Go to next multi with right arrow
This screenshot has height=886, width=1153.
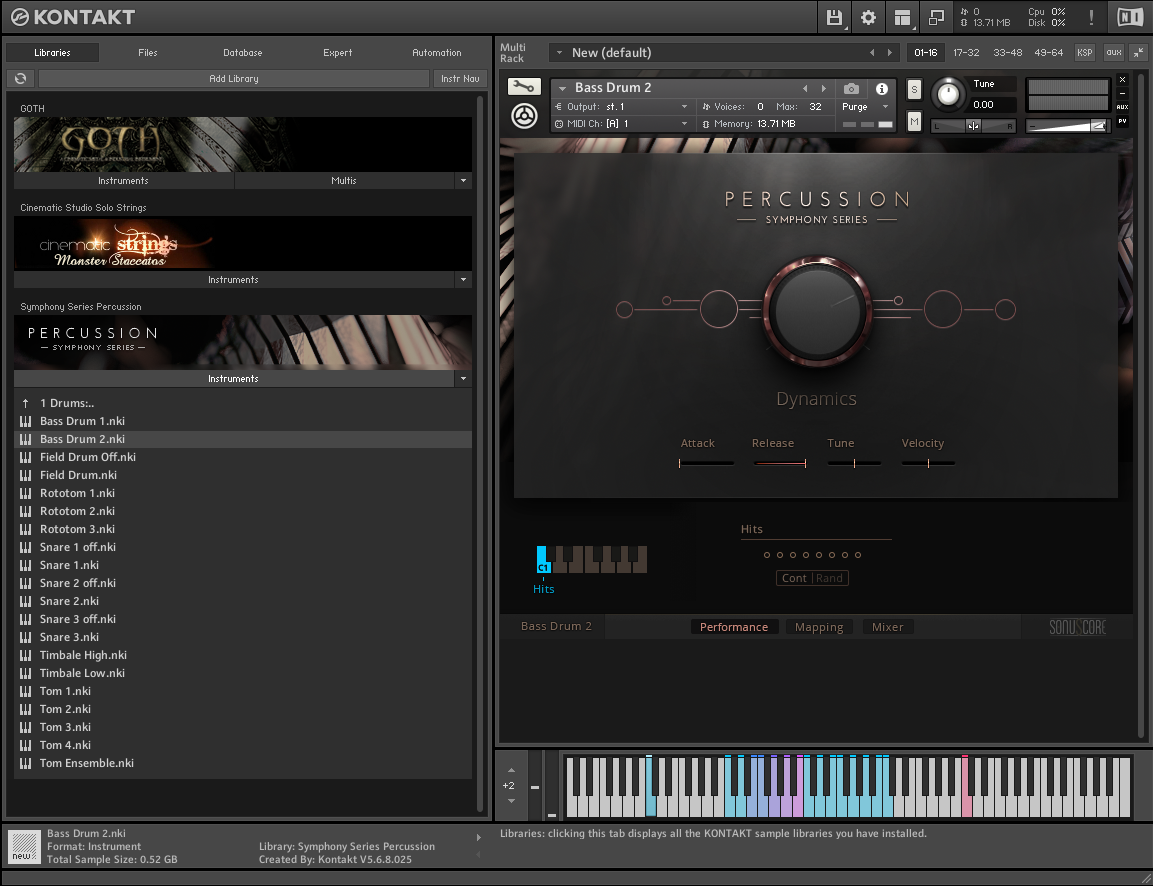tap(890, 52)
